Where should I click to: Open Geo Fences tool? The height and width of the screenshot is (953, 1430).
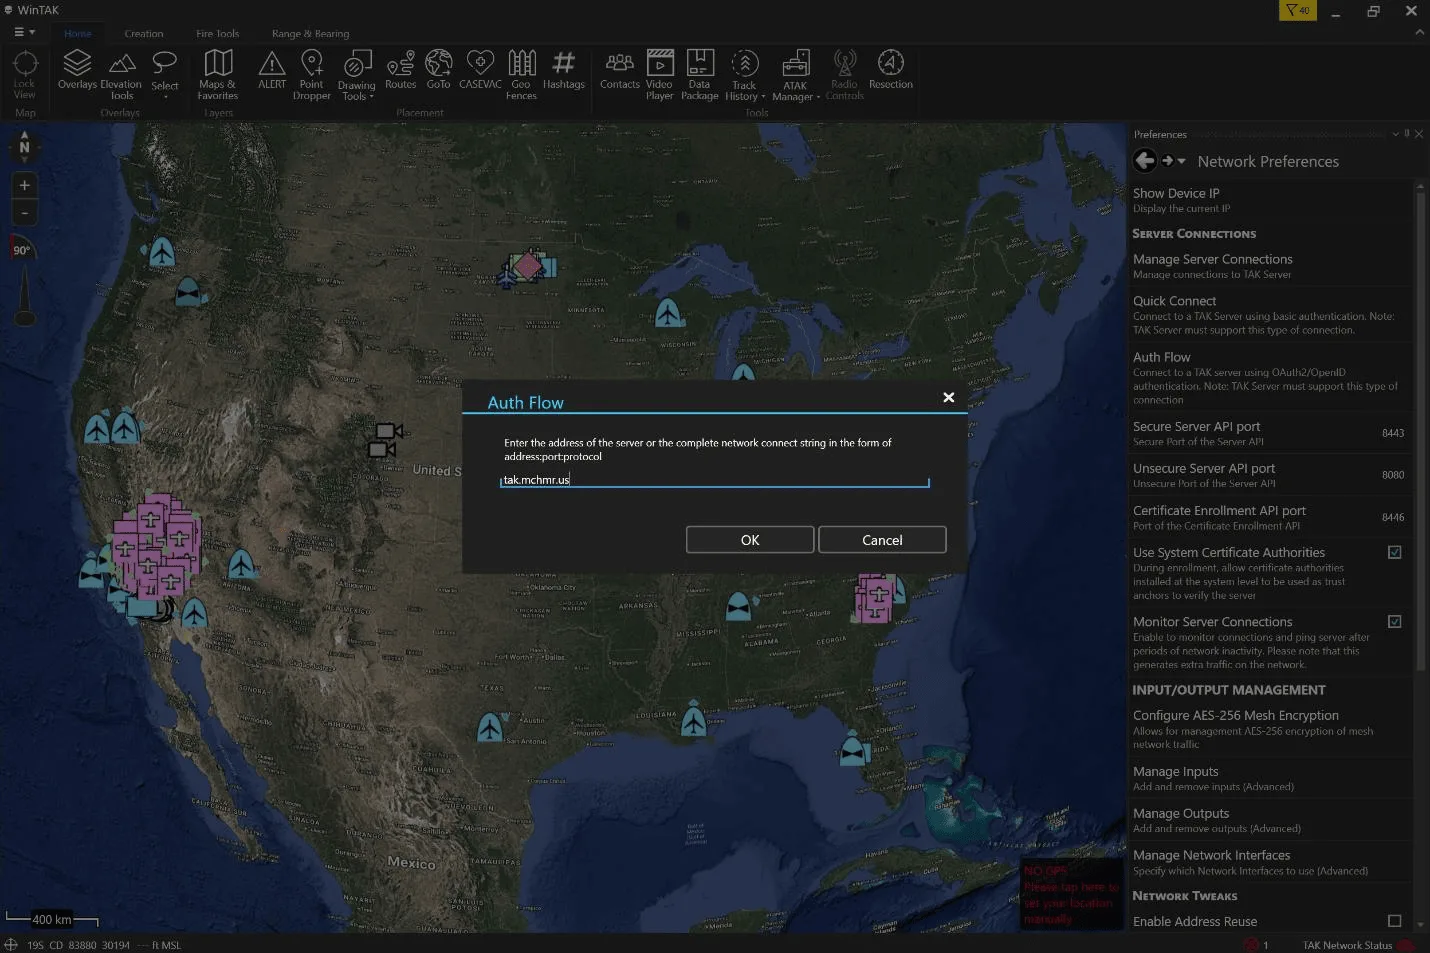pos(521,75)
